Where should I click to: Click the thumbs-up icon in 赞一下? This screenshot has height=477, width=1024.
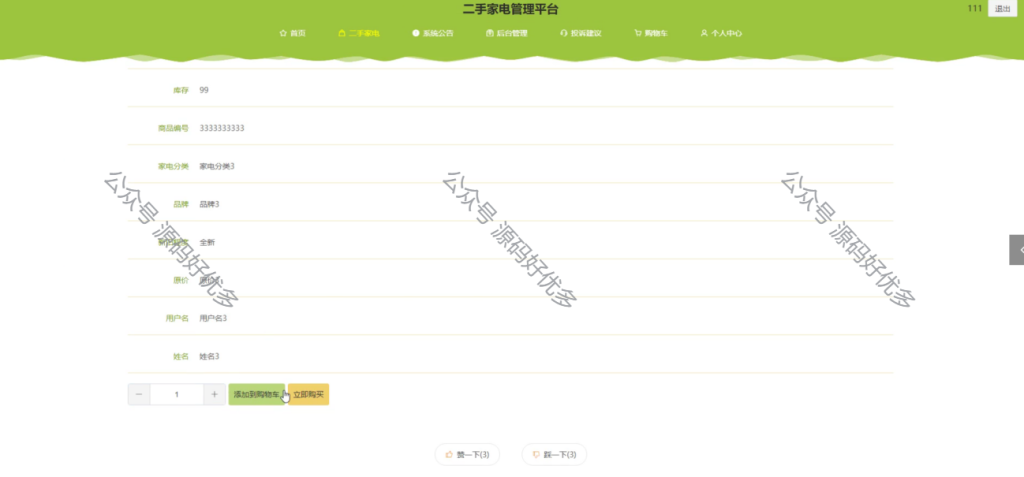(449, 455)
